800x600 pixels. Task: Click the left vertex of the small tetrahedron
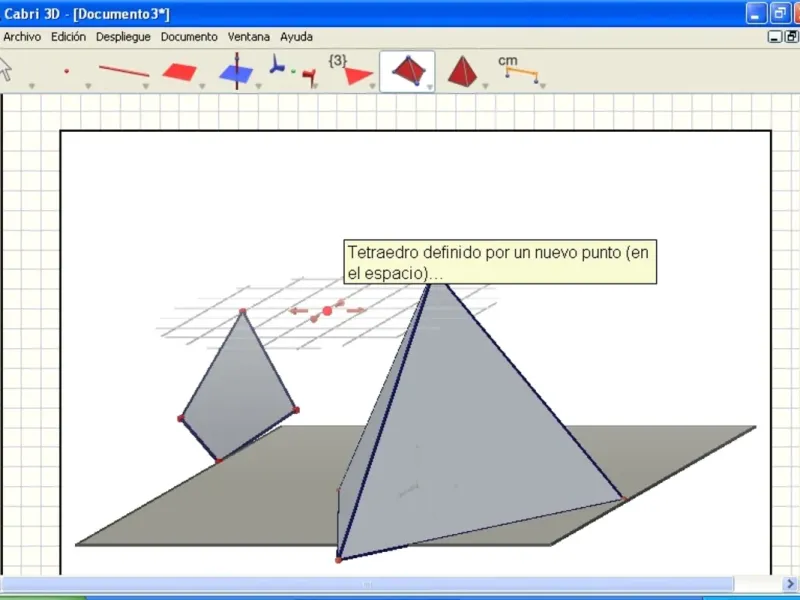tap(181, 418)
